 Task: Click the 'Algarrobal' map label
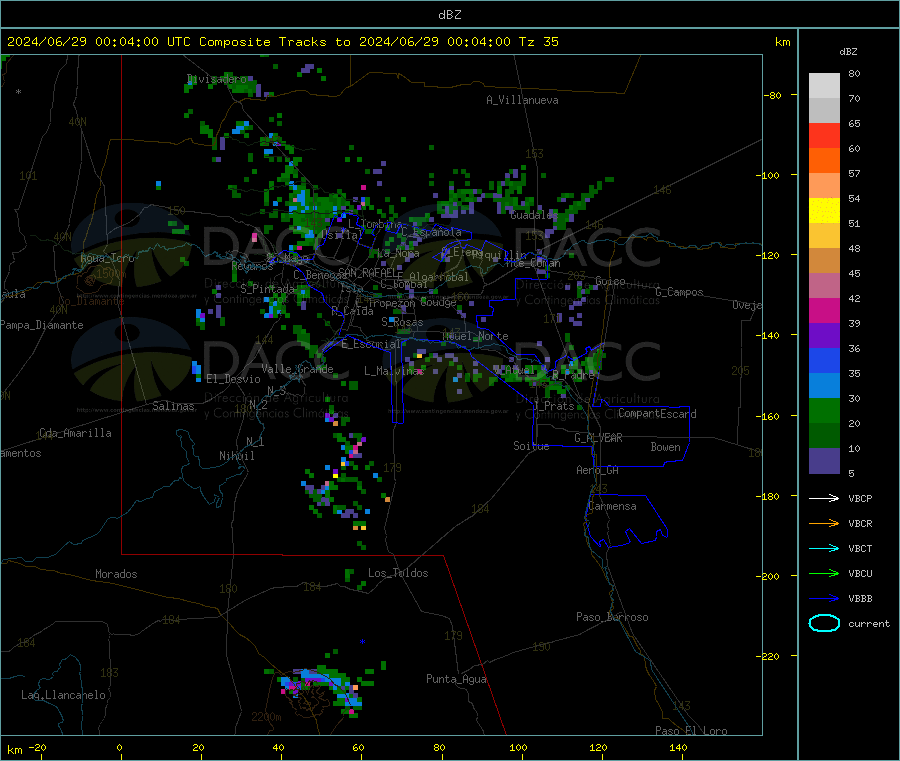pyautogui.click(x=439, y=278)
